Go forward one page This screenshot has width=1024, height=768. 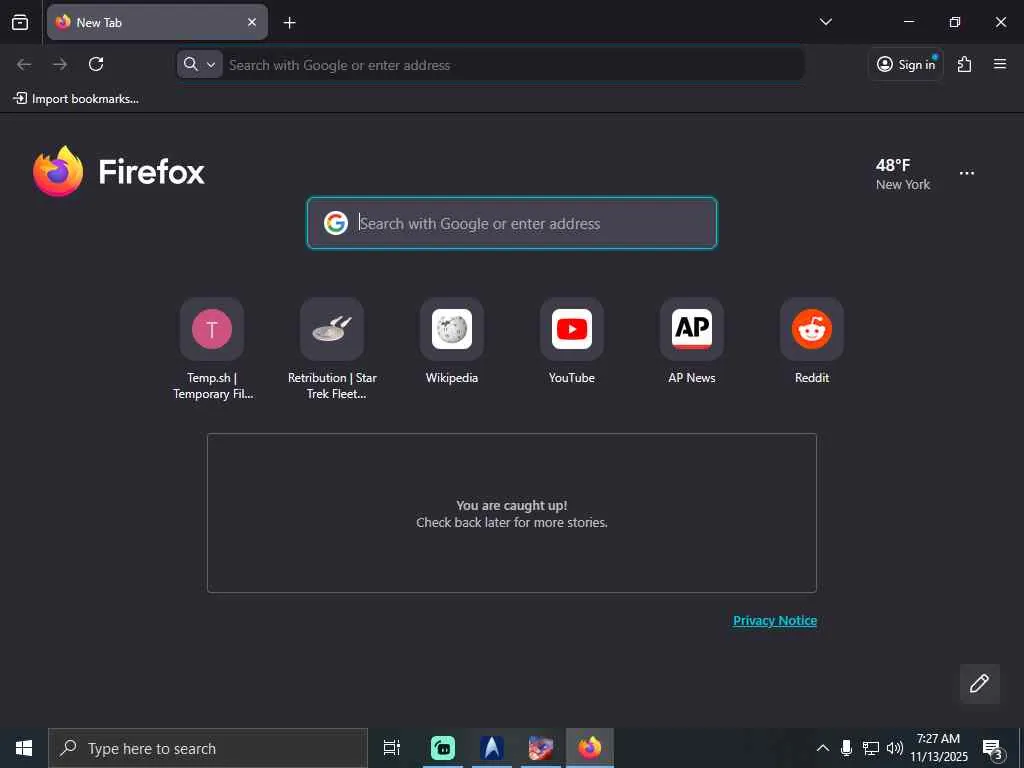[x=60, y=64]
